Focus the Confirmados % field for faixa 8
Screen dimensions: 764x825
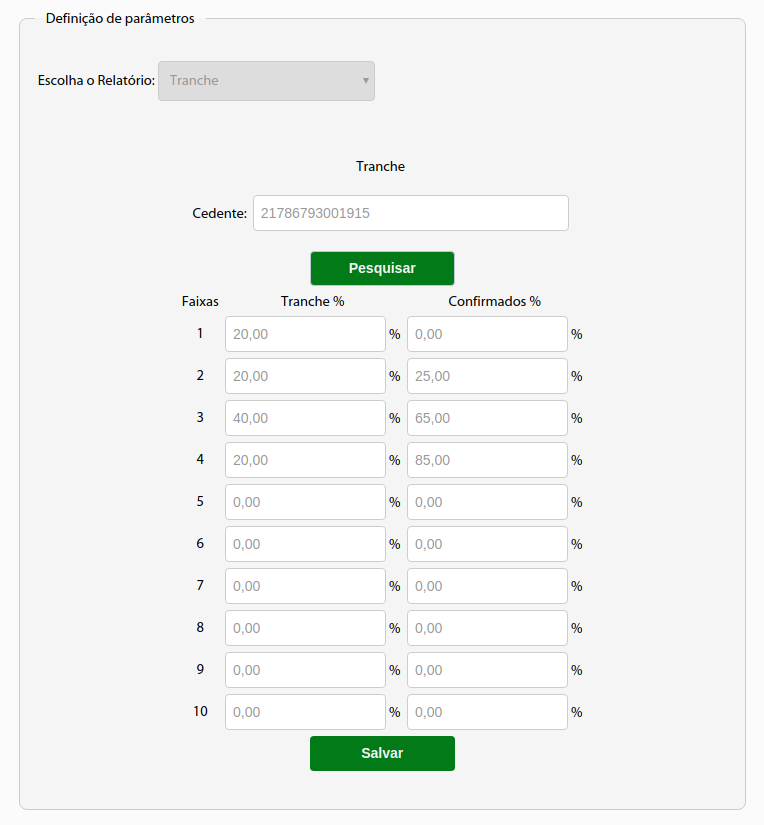click(487, 628)
